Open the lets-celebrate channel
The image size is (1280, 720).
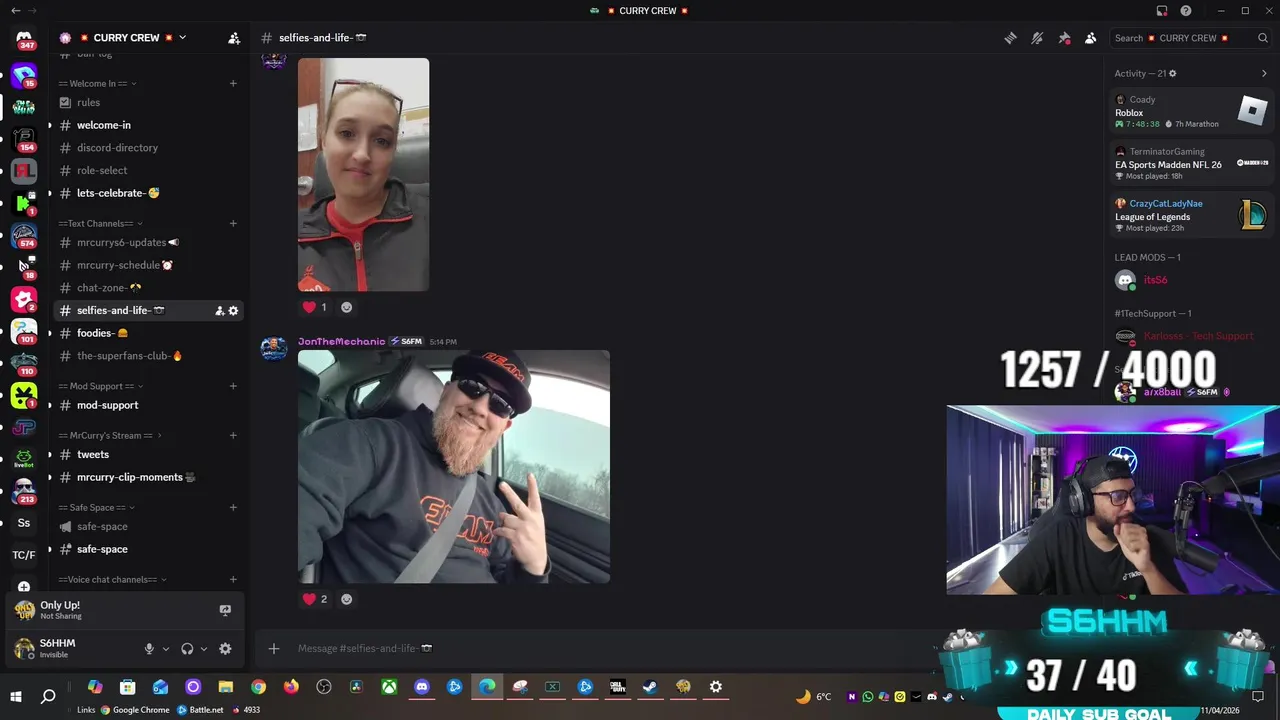tap(149, 193)
